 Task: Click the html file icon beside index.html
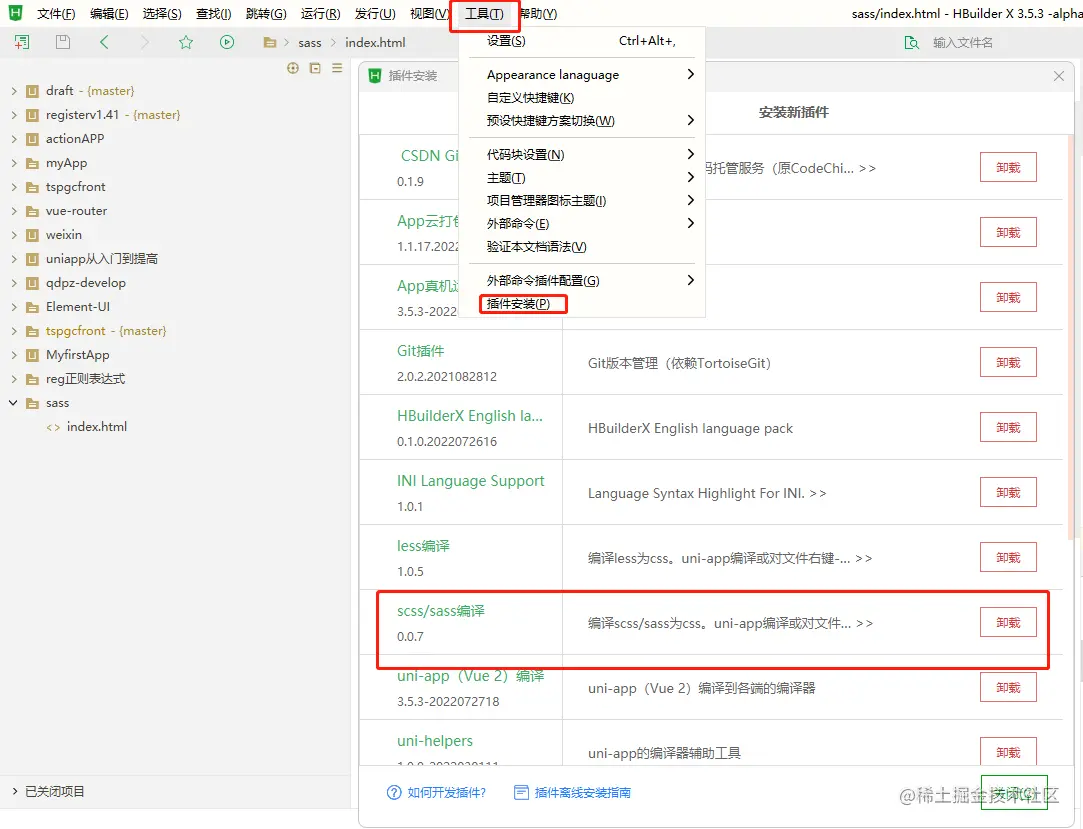pos(53,427)
